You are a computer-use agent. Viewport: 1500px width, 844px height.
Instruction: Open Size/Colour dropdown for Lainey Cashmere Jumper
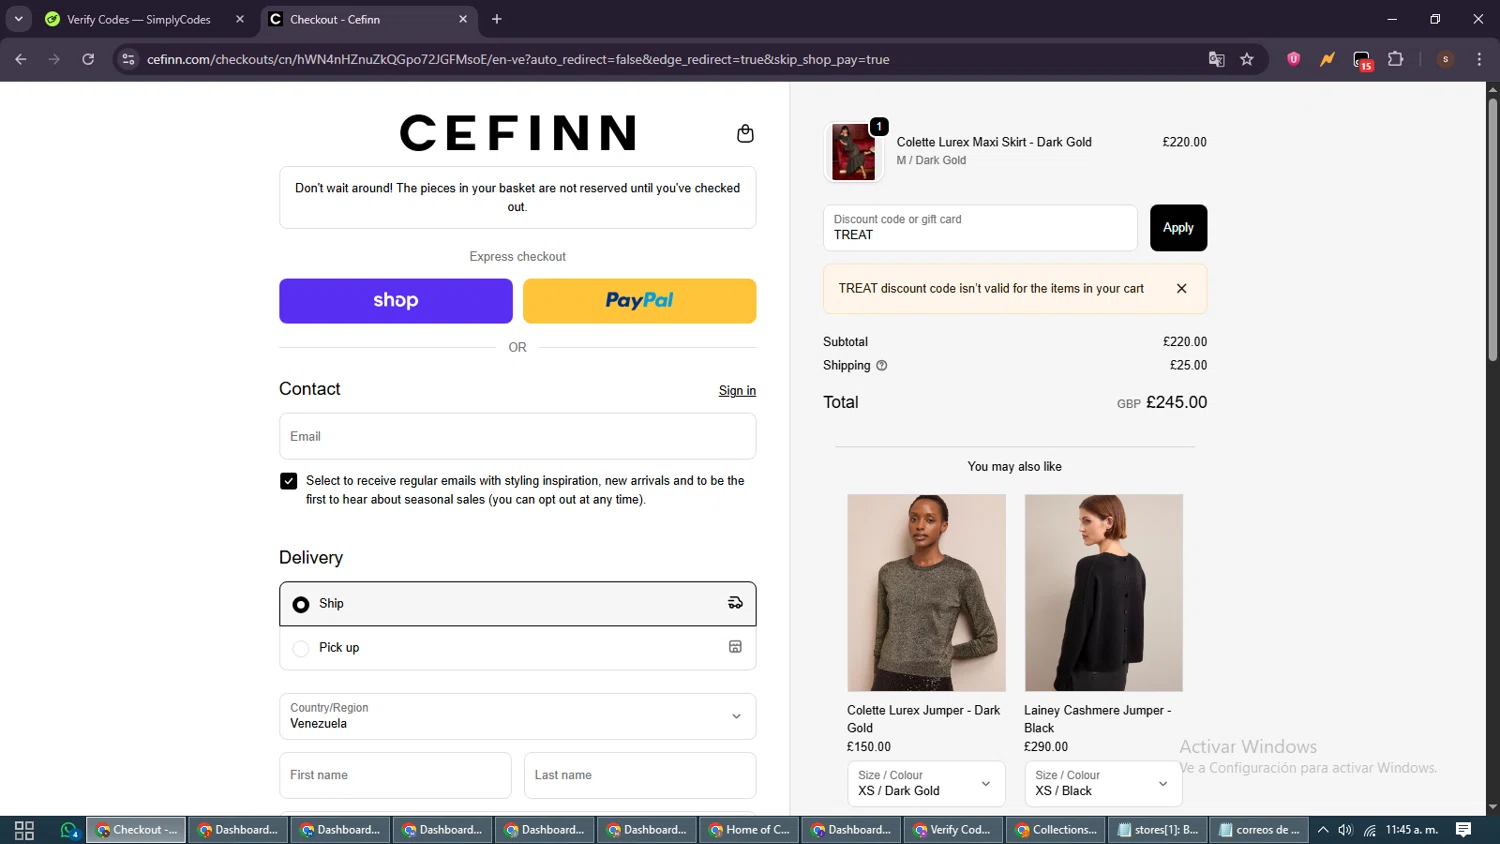[1103, 783]
